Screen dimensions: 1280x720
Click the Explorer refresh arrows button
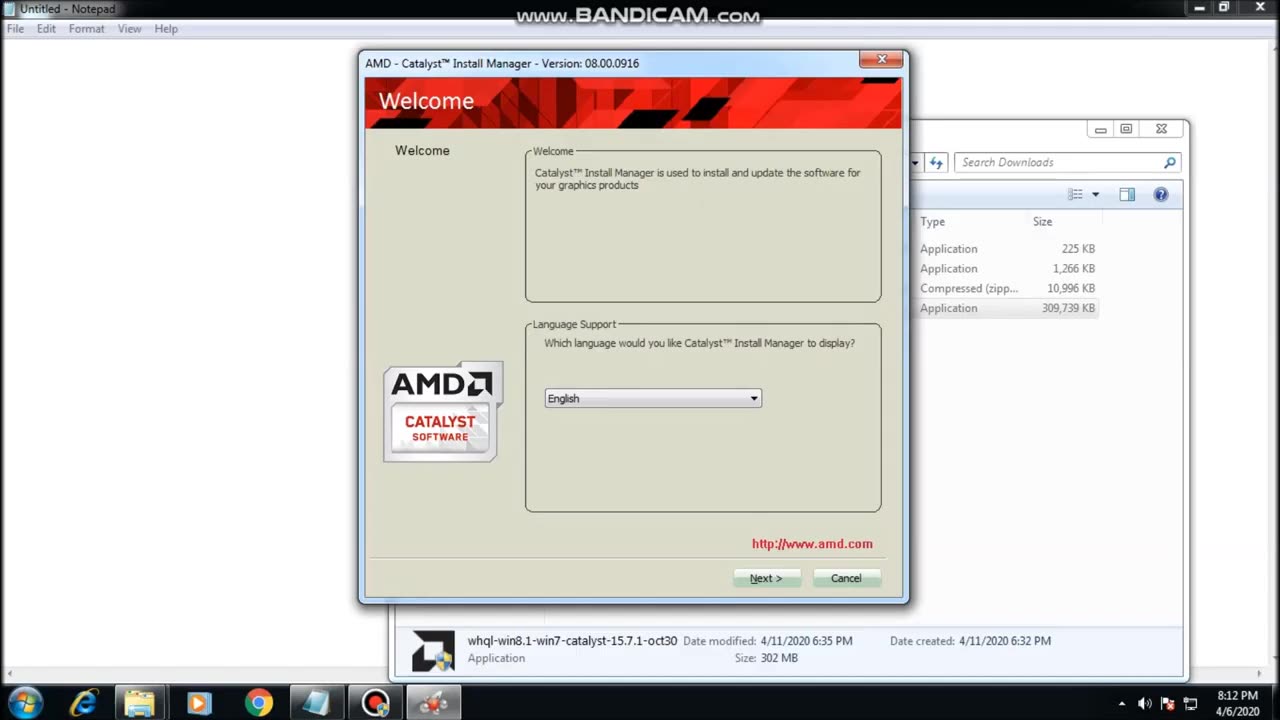tap(936, 162)
